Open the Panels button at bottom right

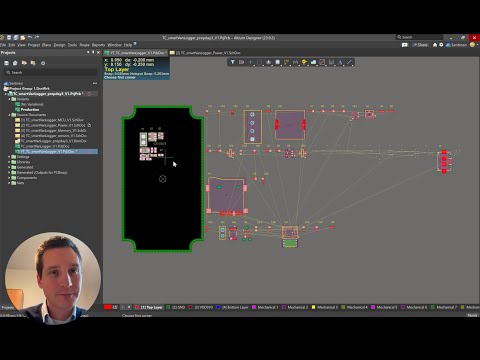point(472,315)
